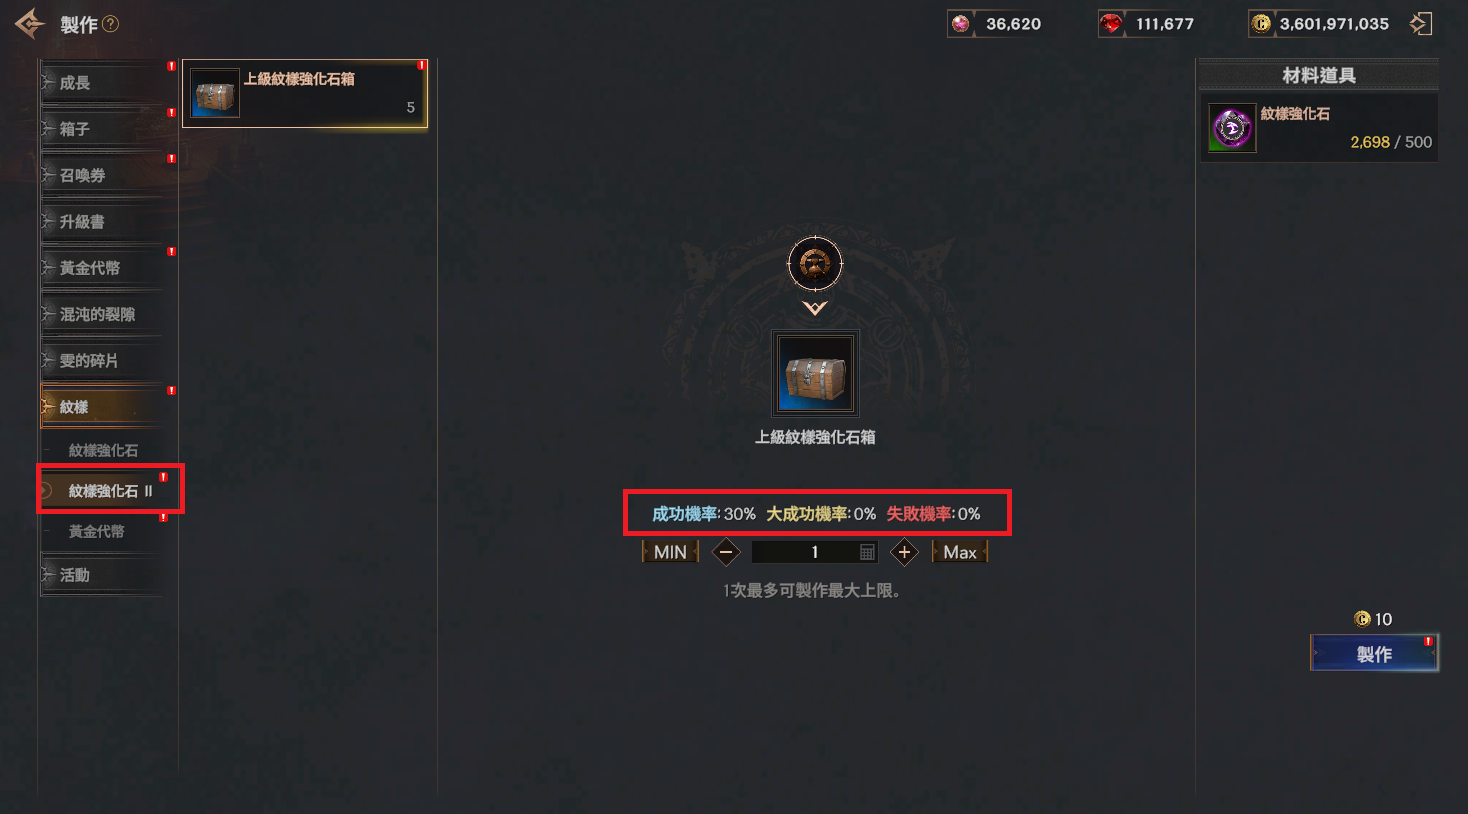1468x814 pixels.
Task: Click the calculator icon in quantity field
Action: tap(867, 552)
